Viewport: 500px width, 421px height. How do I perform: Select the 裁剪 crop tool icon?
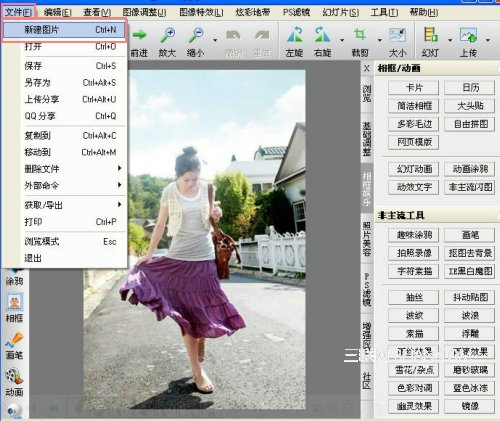coord(360,34)
